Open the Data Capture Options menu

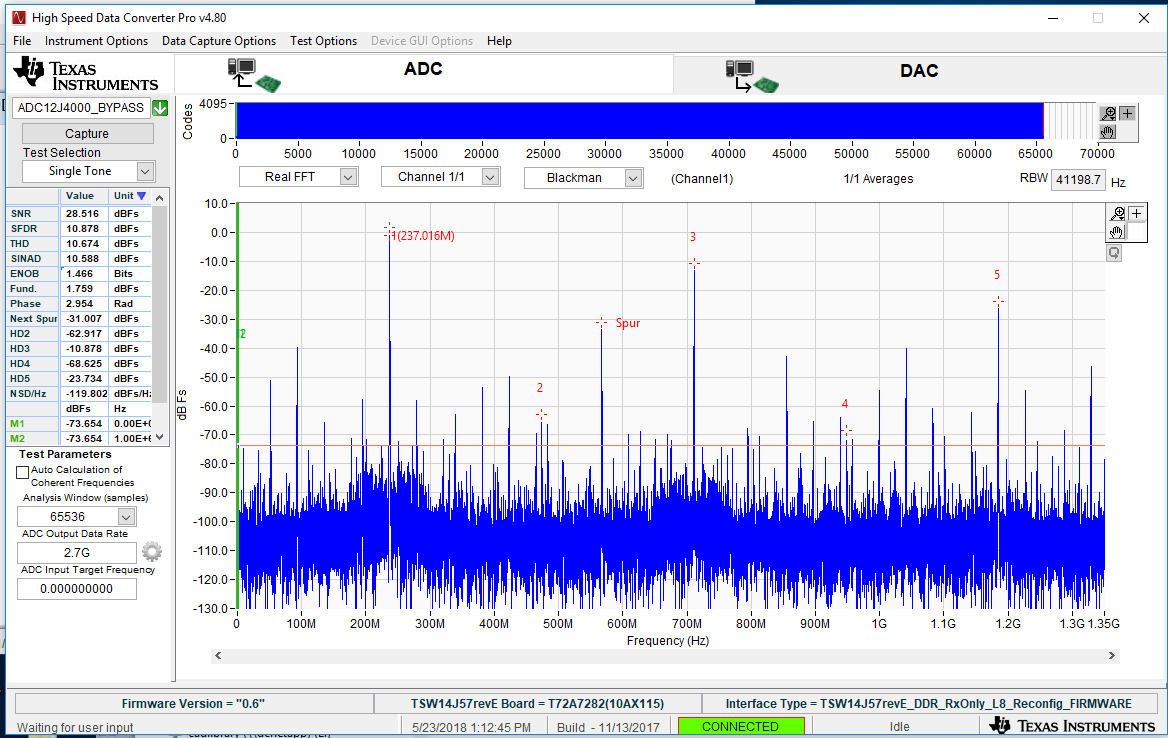pyautogui.click(x=219, y=41)
